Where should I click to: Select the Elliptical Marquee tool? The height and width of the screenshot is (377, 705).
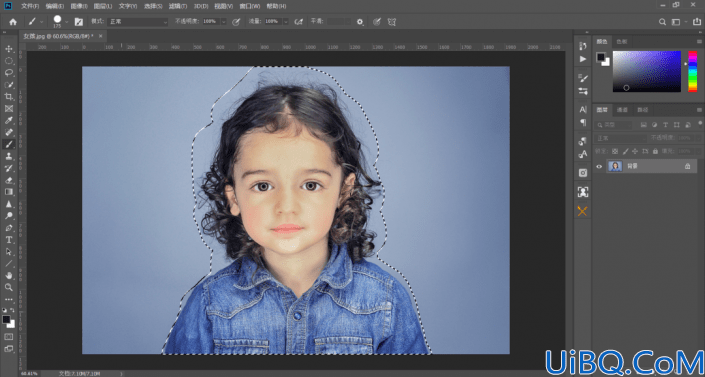[x=9, y=61]
